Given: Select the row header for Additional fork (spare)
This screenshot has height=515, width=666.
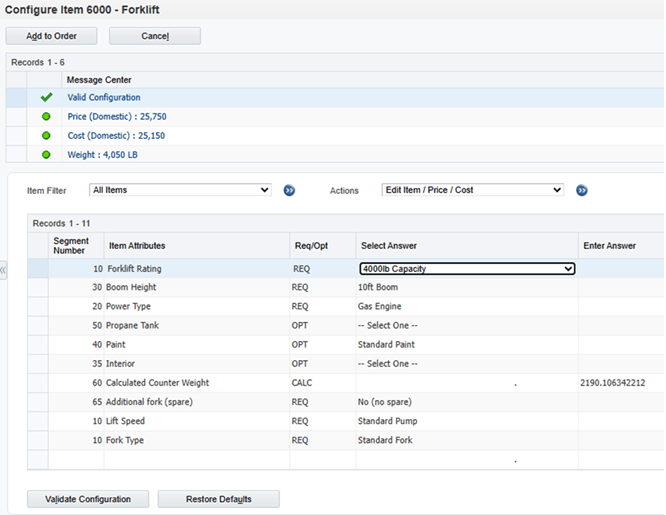Looking at the screenshot, I should [x=38, y=402].
